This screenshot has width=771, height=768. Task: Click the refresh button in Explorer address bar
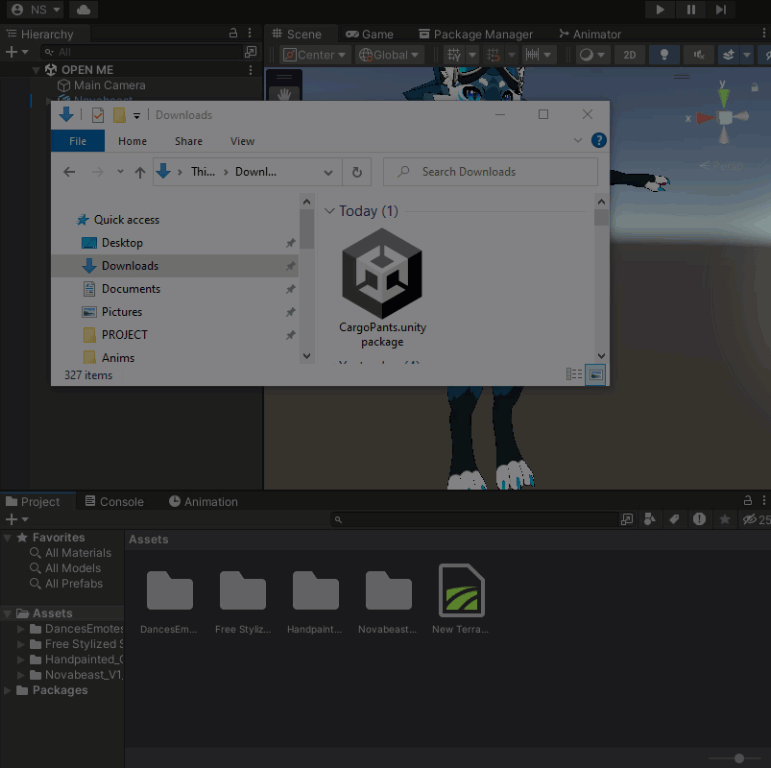pyautogui.click(x=357, y=172)
